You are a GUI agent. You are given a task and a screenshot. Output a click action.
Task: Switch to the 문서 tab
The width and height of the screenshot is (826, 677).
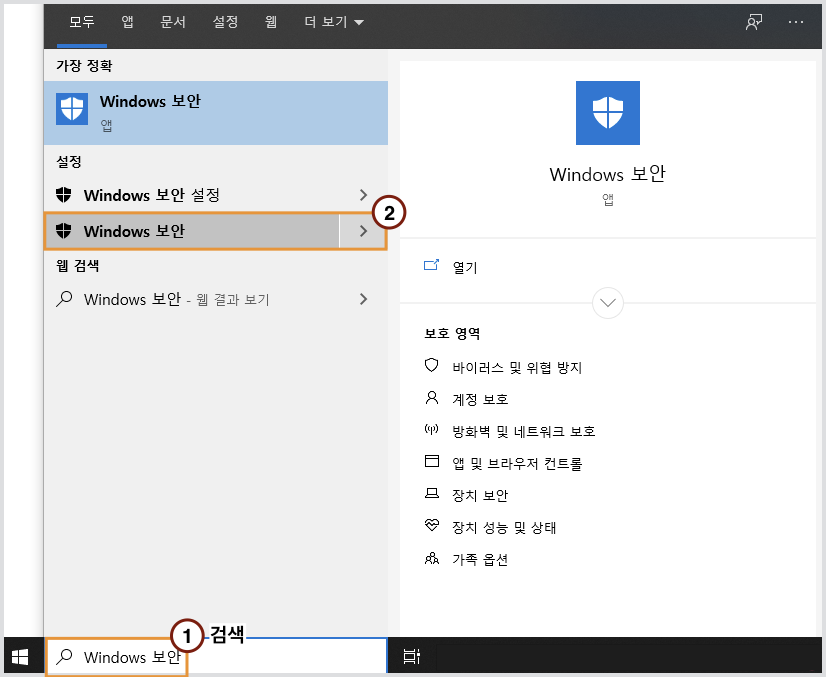(173, 22)
